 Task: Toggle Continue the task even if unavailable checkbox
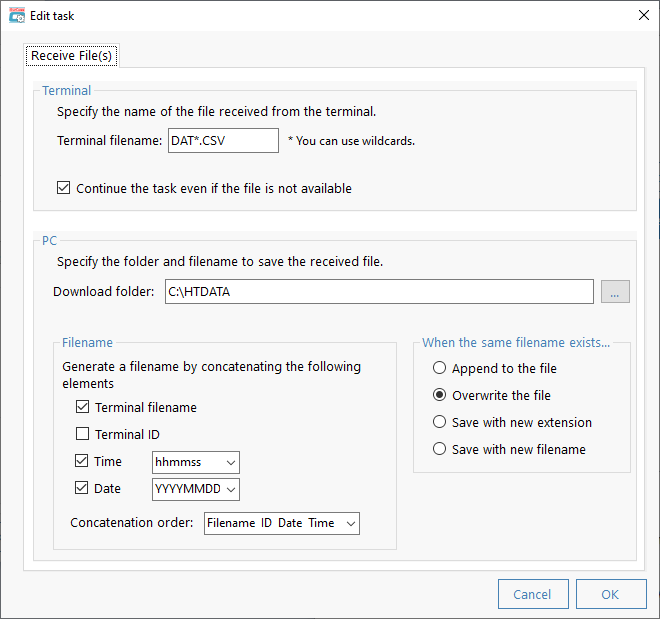[64, 188]
